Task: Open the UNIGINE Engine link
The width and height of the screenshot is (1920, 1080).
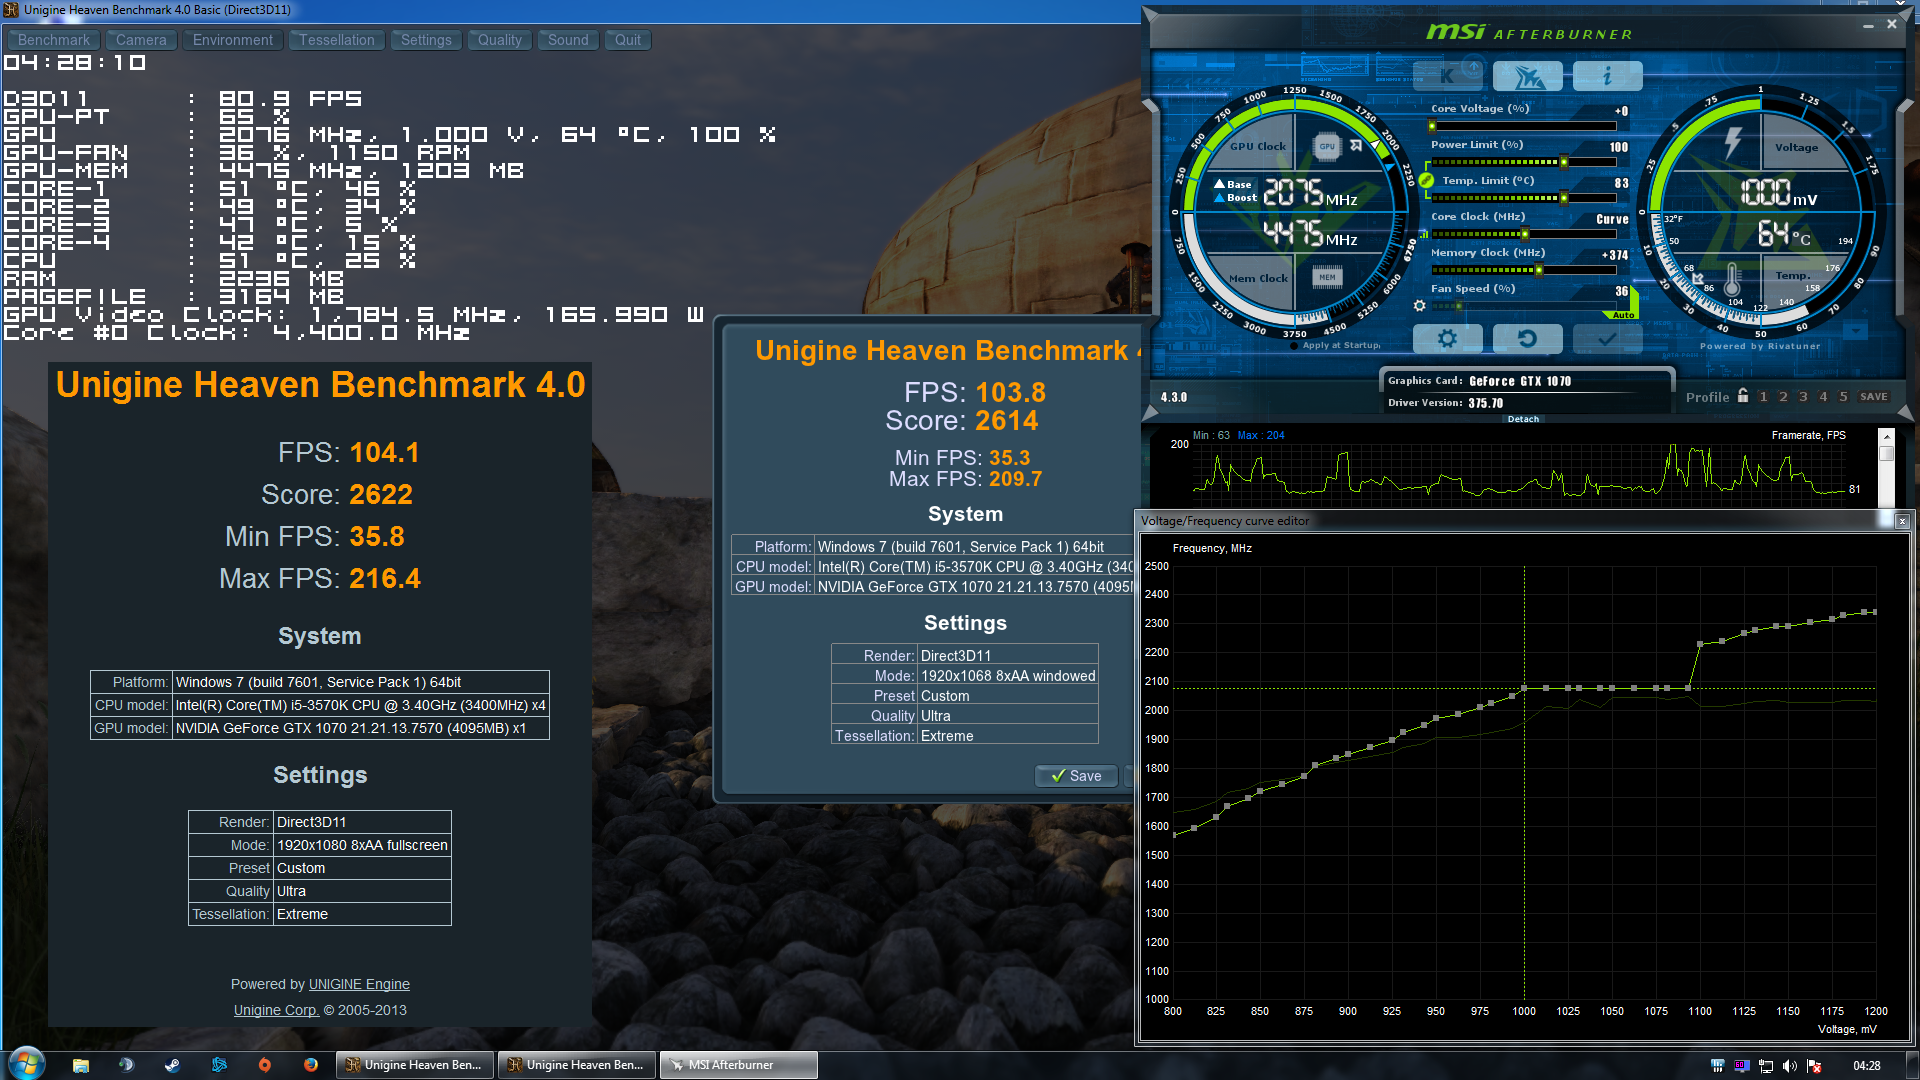Action: [x=359, y=984]
